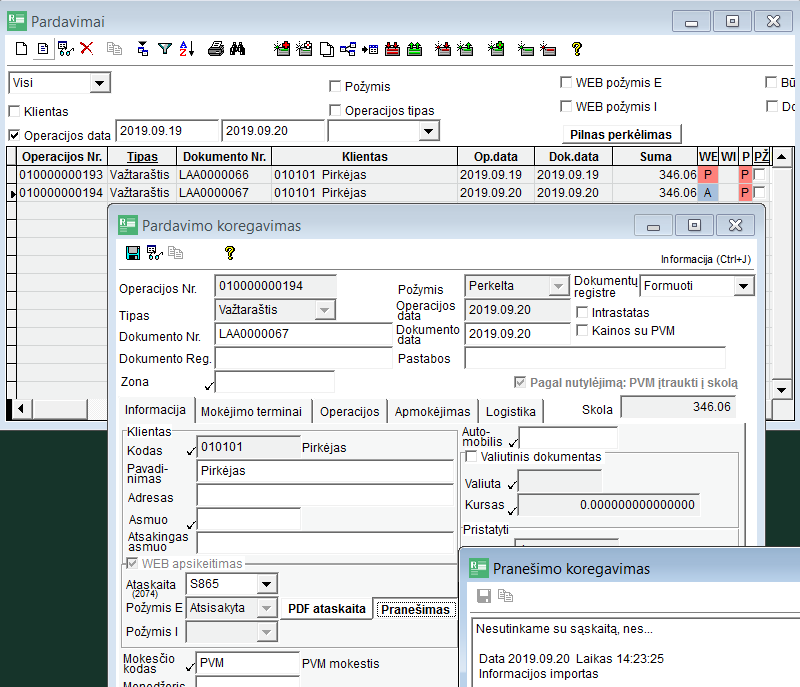Screen dimensions: 800x687
Task: Enable the Klientas filter checkbox
Action: coord(14,111)
